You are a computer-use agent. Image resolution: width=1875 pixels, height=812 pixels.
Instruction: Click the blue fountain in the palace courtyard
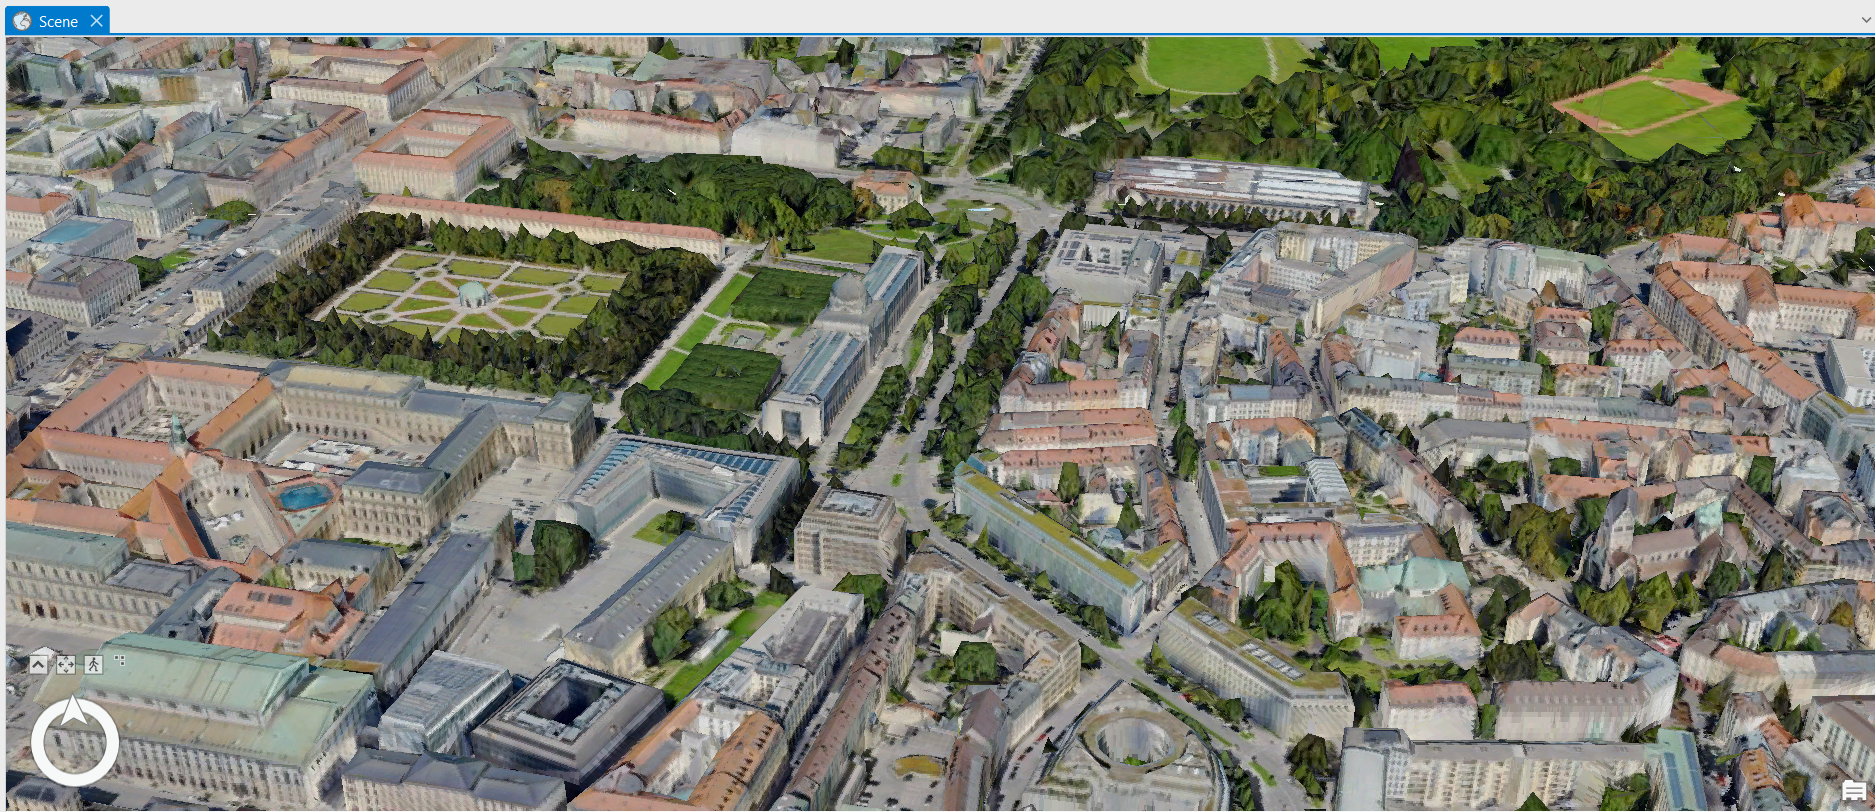pos(304,496)
